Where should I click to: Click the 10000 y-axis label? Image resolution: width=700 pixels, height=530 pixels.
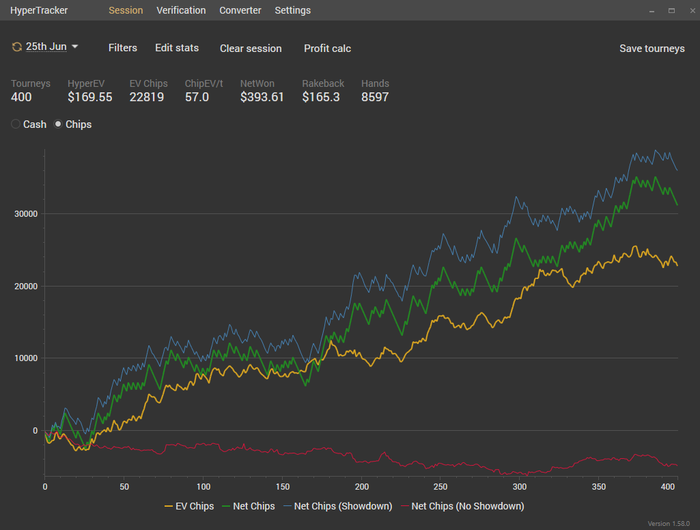pyautogui.click(x=26, y=358)
